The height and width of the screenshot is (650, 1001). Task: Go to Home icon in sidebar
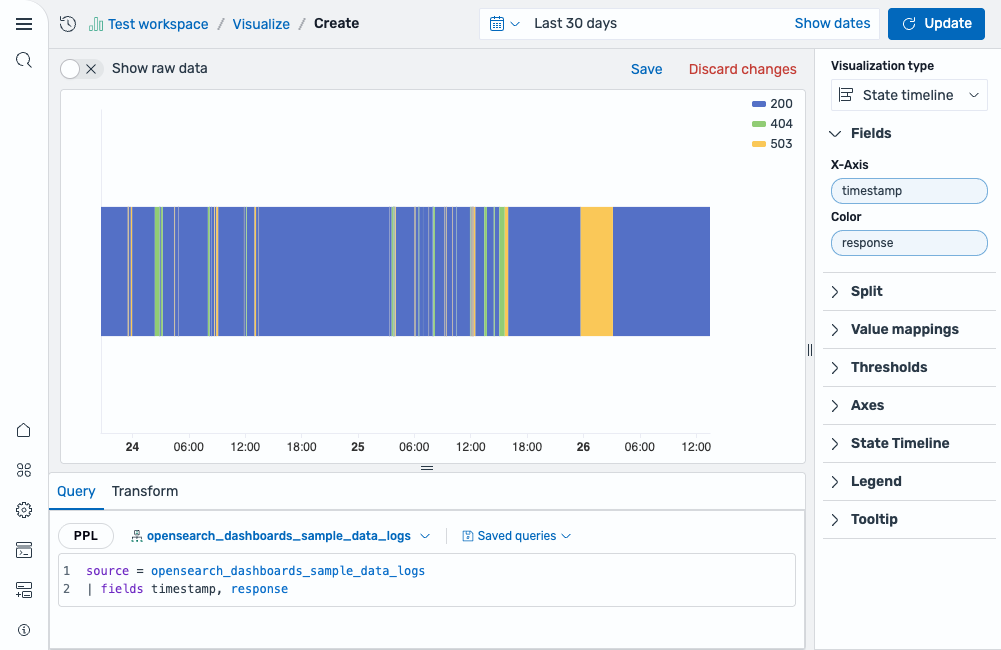(24, 430)
